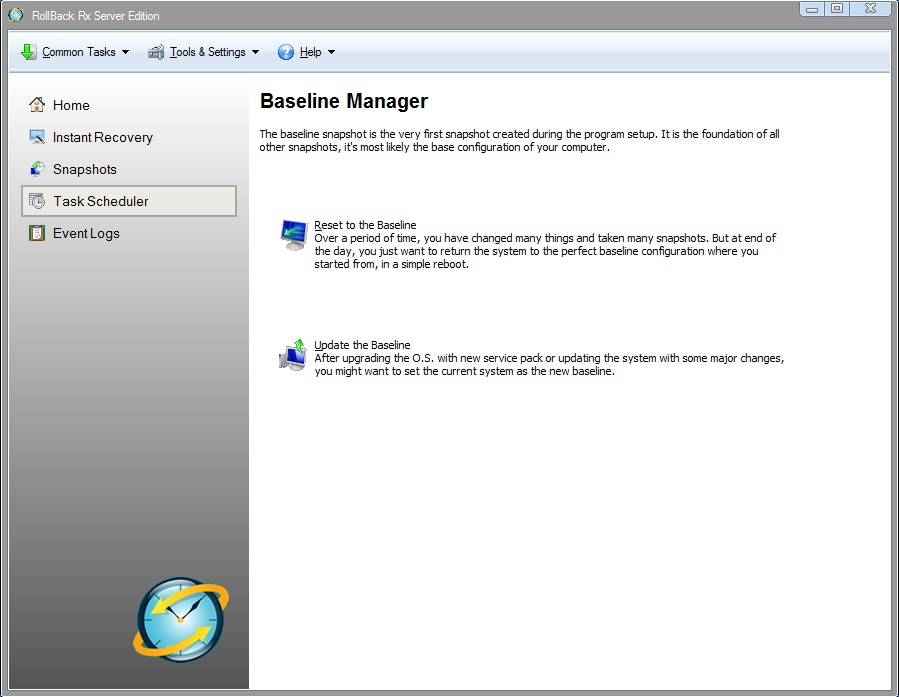Click the RollBack Rx title bar app icon
Image resolution: width=899 pixels, height=697 pixels.
[16, 15]
